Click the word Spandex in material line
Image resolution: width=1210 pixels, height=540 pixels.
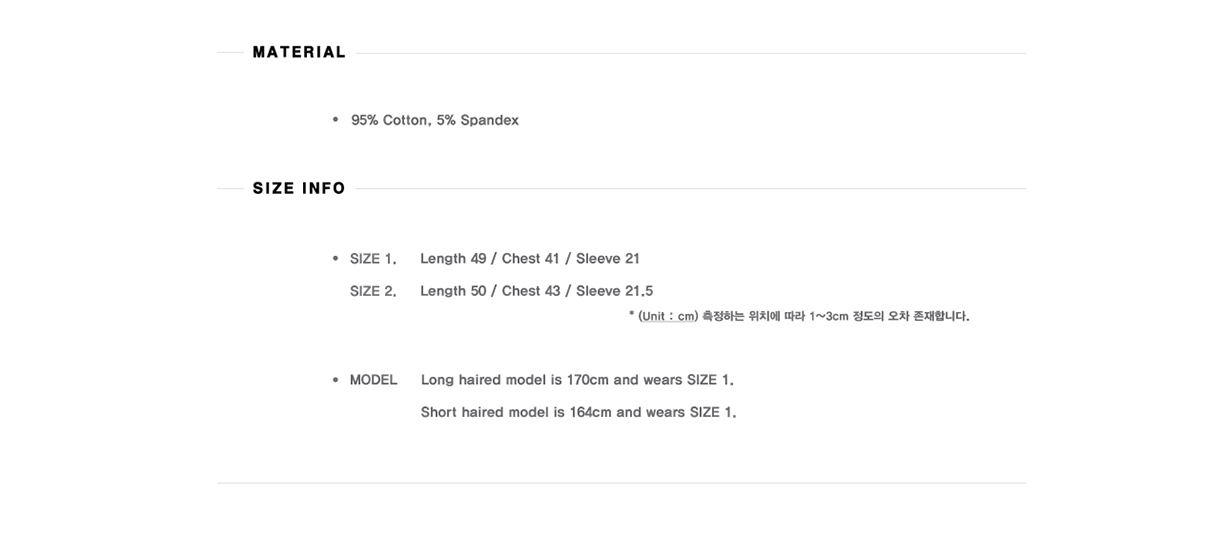tap(490, 120)
